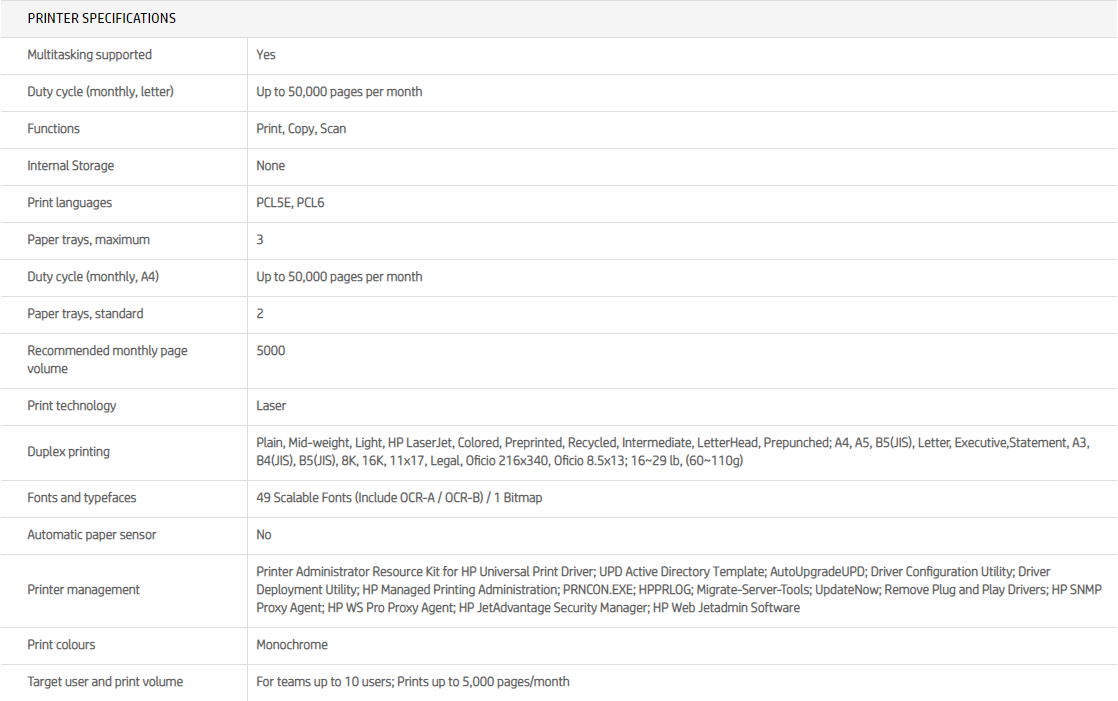1118x701 pixels.
Task: Select the 49 Scalable Fonts value text
Action: click(399, 498)
